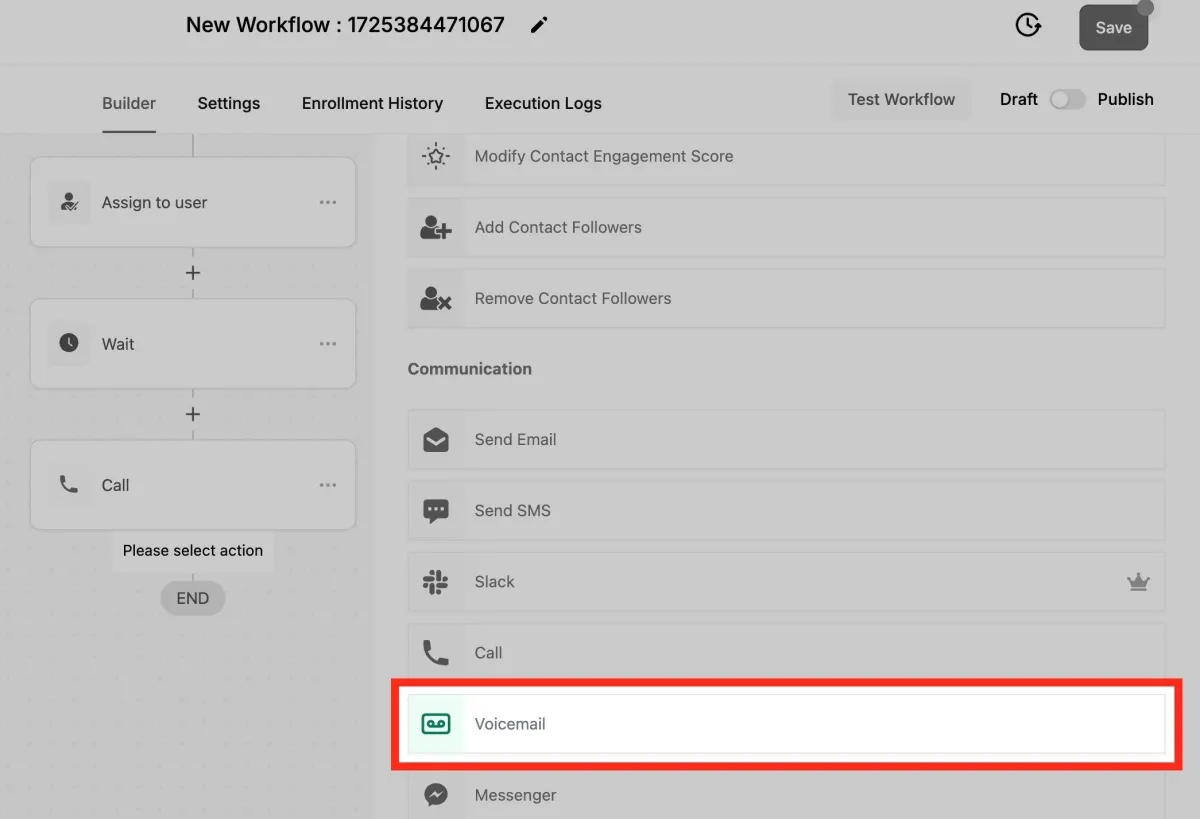Open the three-dot menu on Wait step

tap(328, 344)
